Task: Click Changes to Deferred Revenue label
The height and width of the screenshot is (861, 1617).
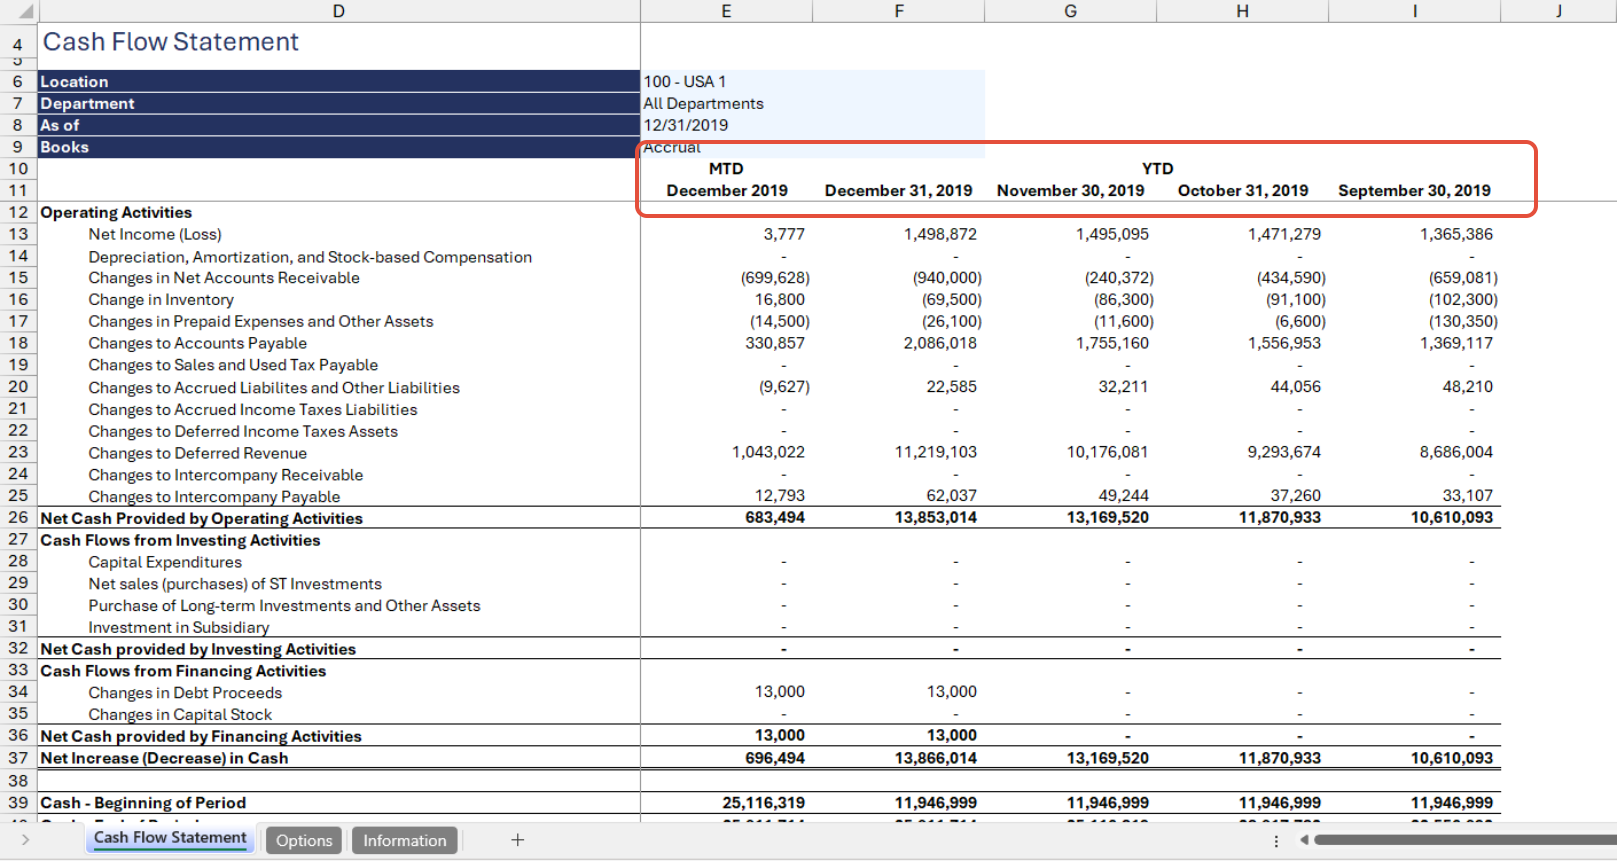Action: click(198, 453)
